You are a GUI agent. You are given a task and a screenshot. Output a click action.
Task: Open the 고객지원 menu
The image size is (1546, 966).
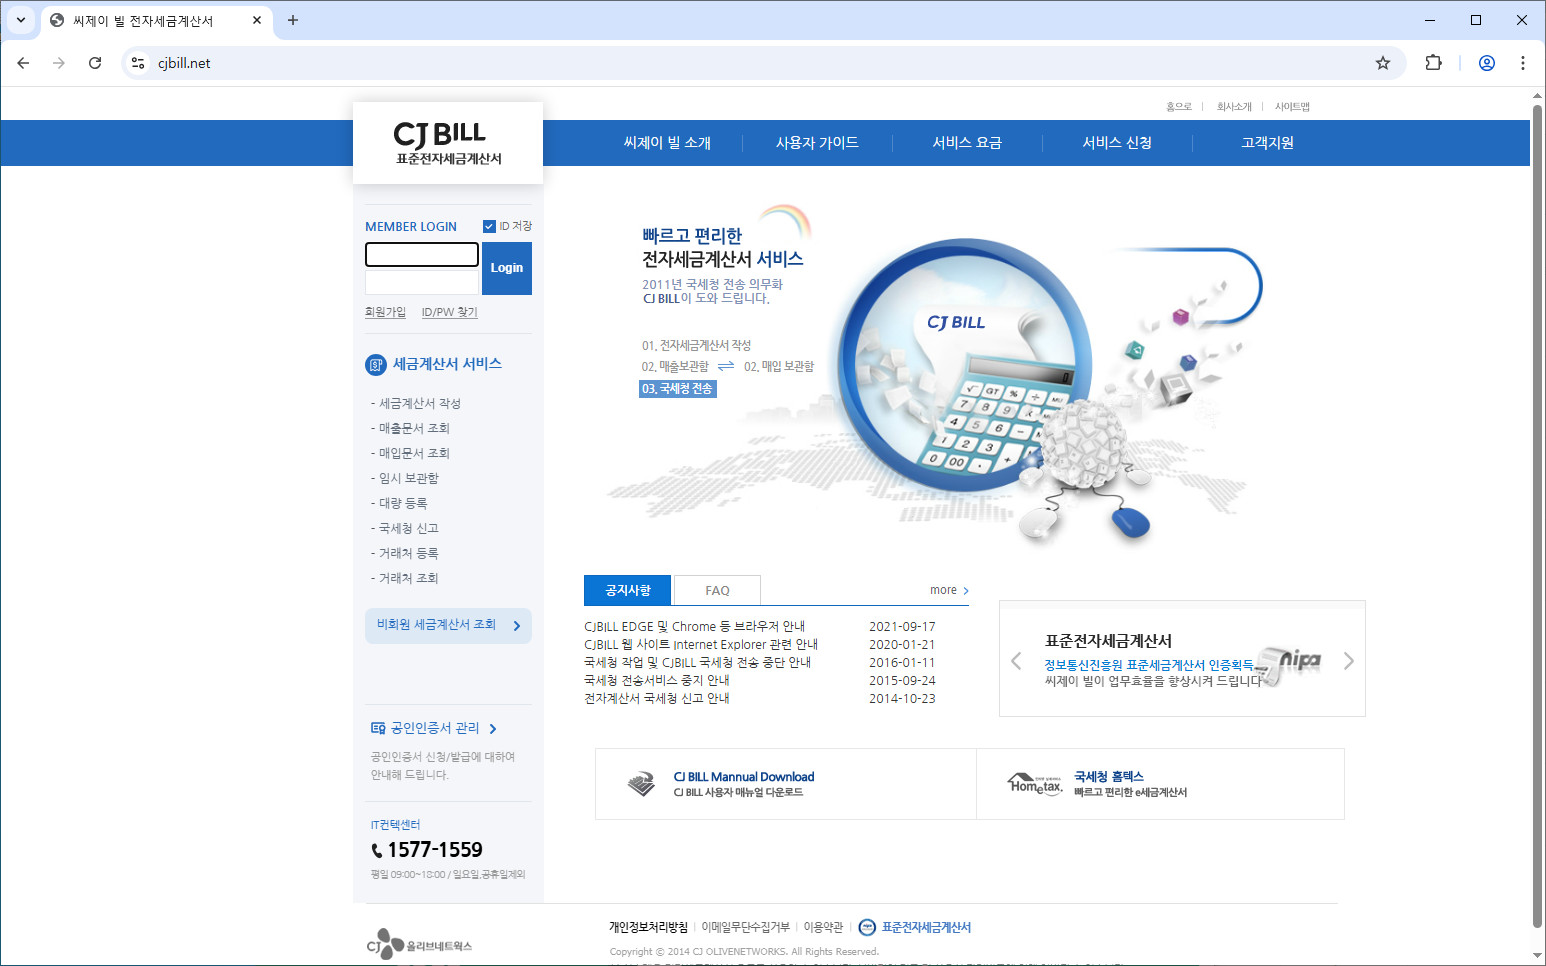(1267, 143)
